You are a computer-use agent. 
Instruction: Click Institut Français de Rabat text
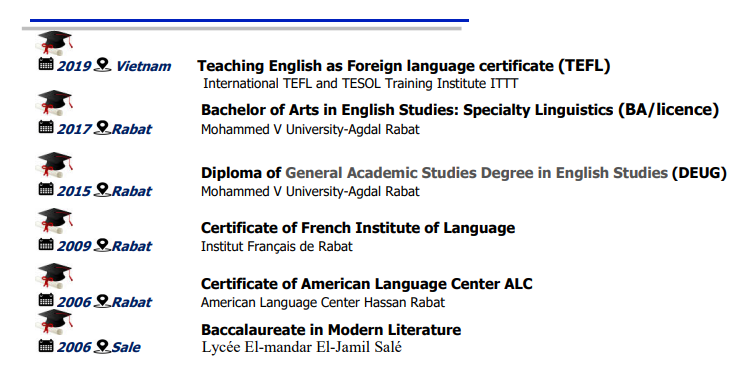point(276,246)
